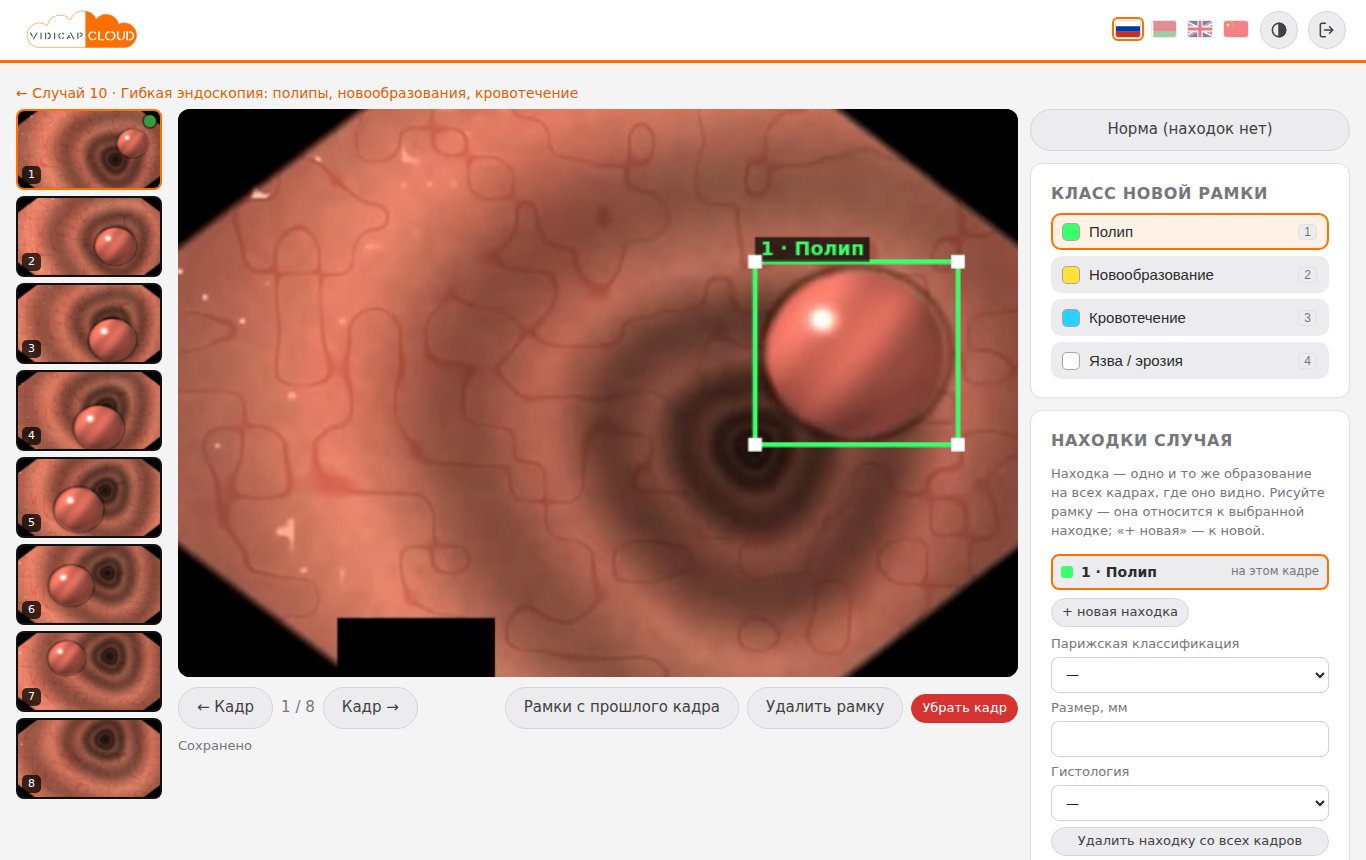Screen dimensions: 1366x860
Task: Expand the Гистология dropdown
Action: point(1190,803)
